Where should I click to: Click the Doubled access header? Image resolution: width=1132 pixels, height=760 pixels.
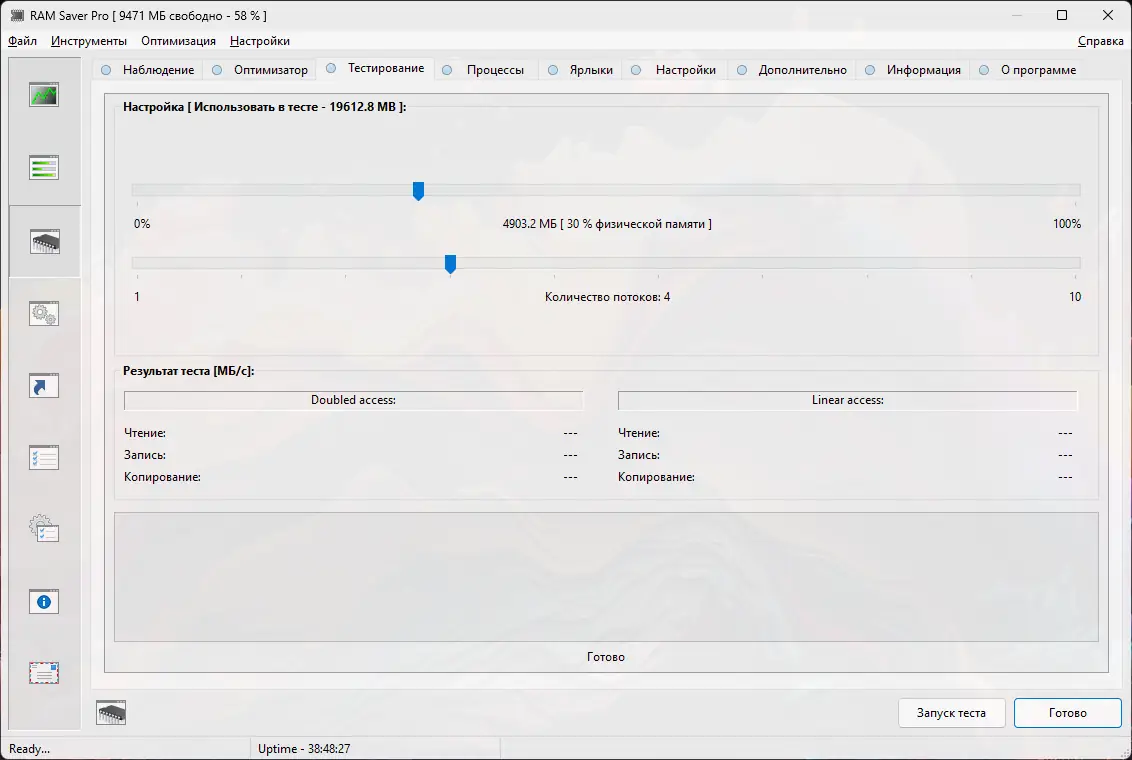pyautogui.click(x=353, y=400)
